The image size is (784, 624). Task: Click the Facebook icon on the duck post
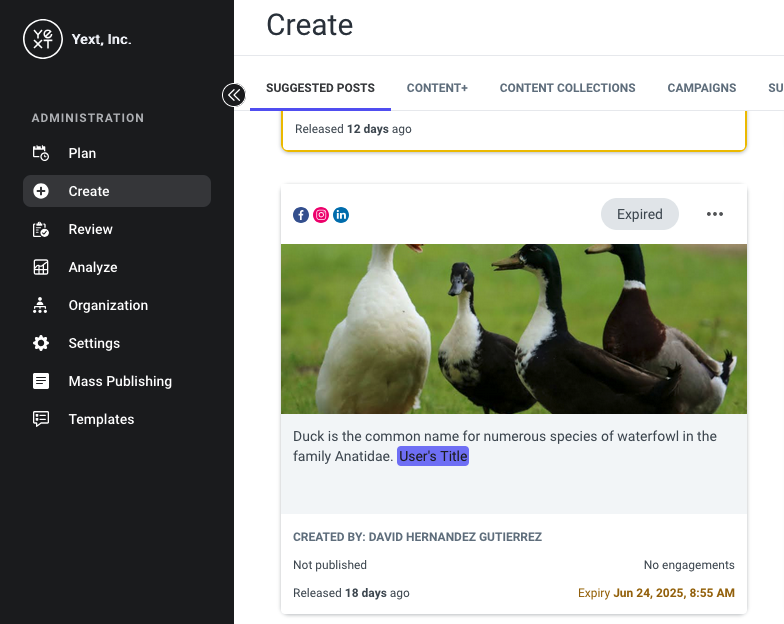(300, 215)
